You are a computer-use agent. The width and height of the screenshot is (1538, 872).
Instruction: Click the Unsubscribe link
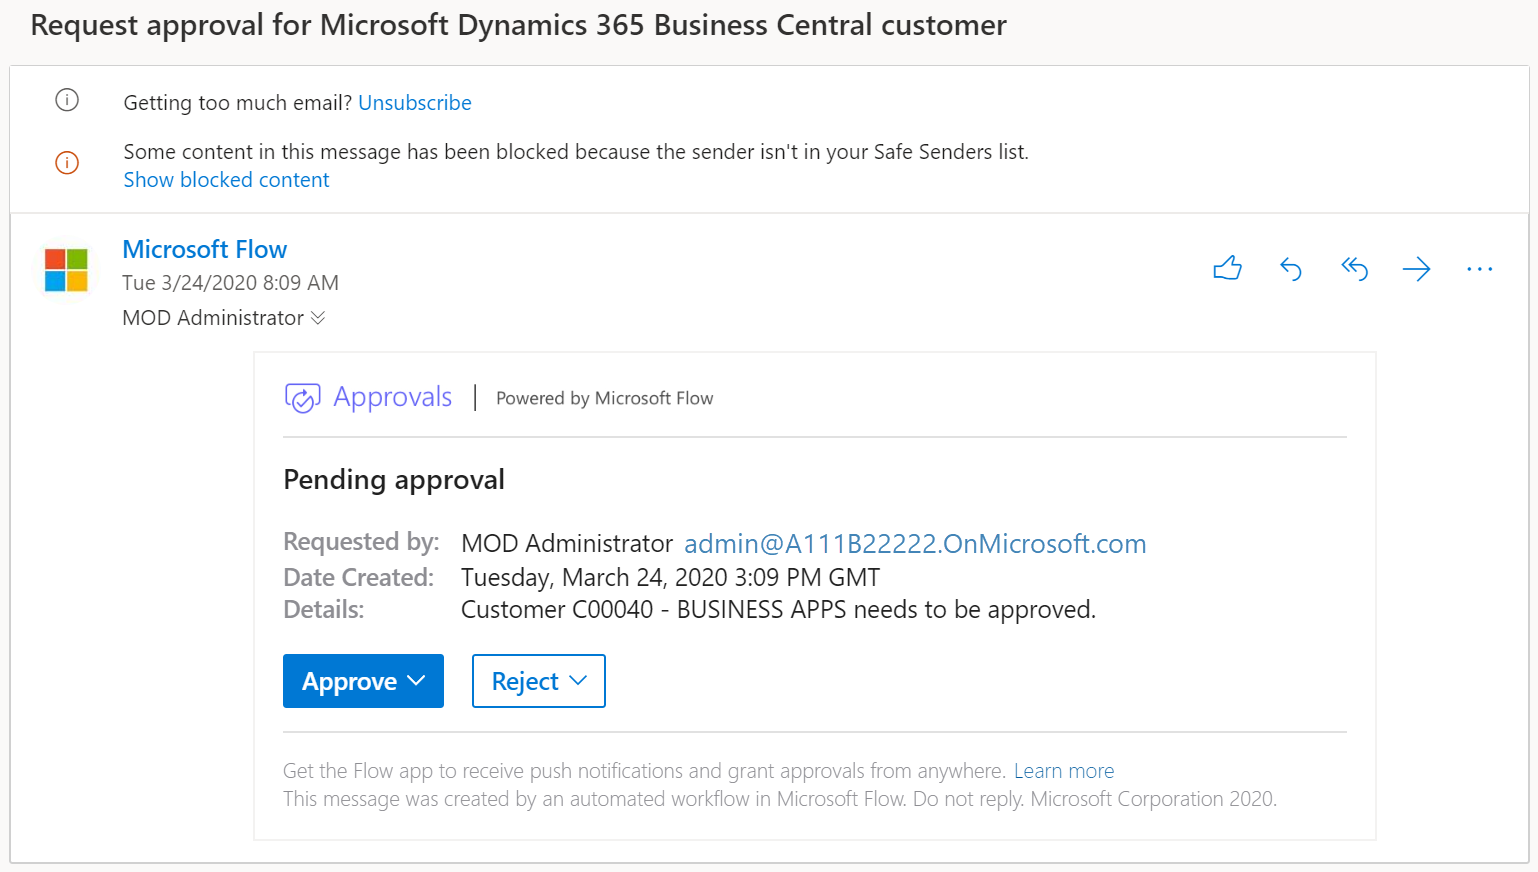pyautogui.click(x=415, y=103)
